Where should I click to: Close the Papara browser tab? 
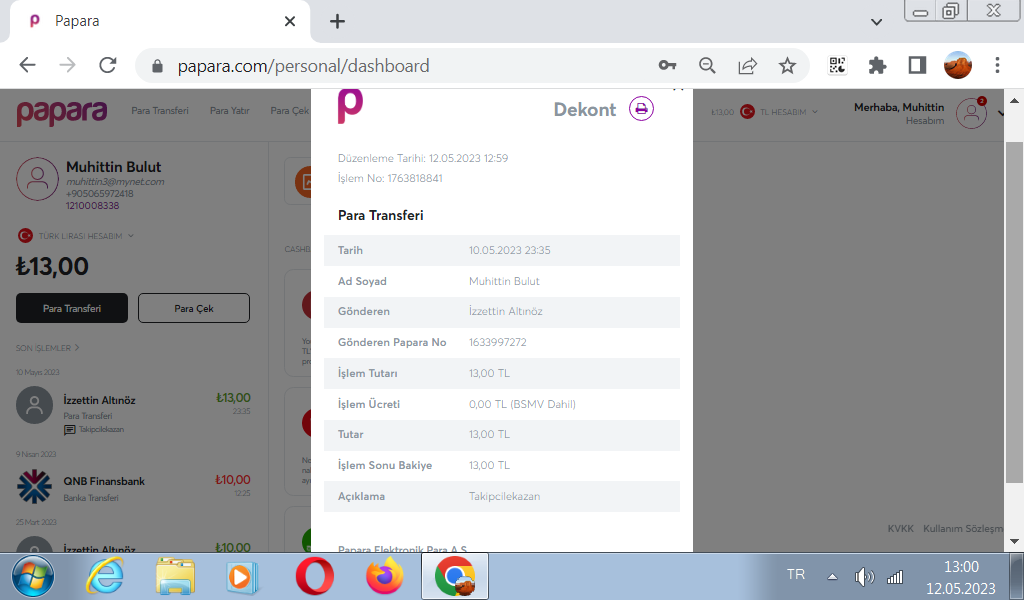pos(290,22)
